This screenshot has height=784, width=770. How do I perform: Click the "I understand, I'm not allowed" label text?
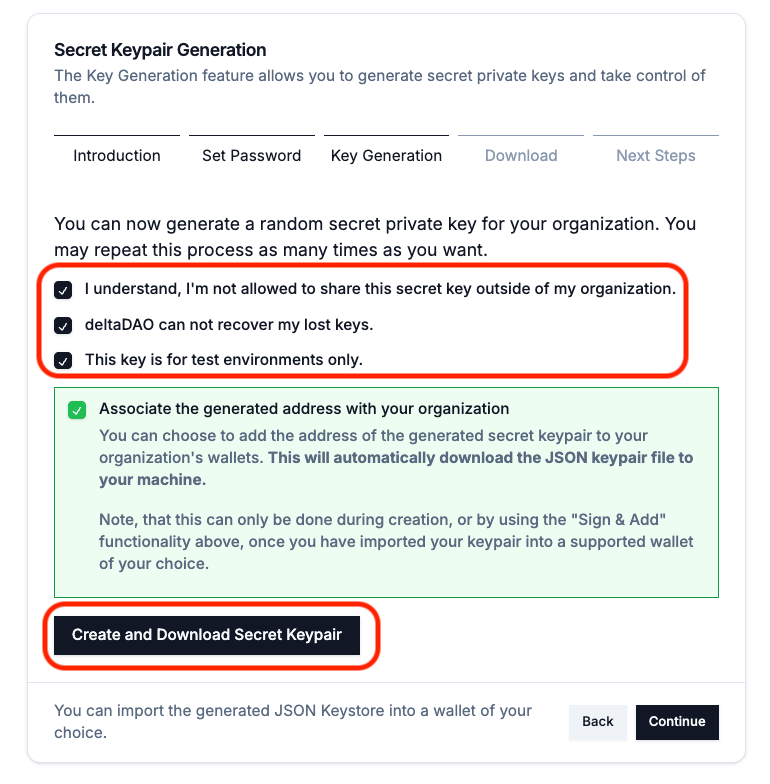click(x=380, y=289)
